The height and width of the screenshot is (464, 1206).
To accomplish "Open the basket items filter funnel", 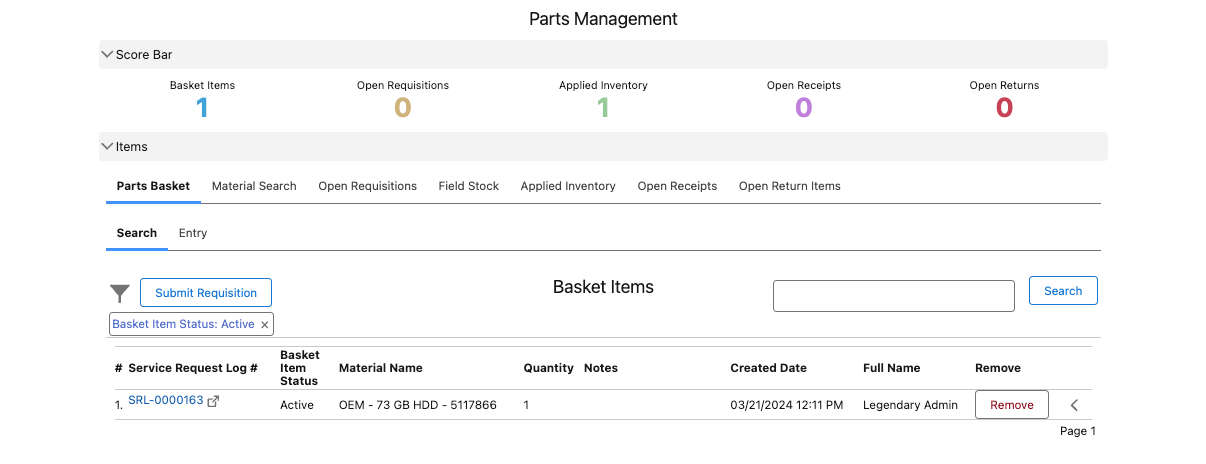I will 120,293.
